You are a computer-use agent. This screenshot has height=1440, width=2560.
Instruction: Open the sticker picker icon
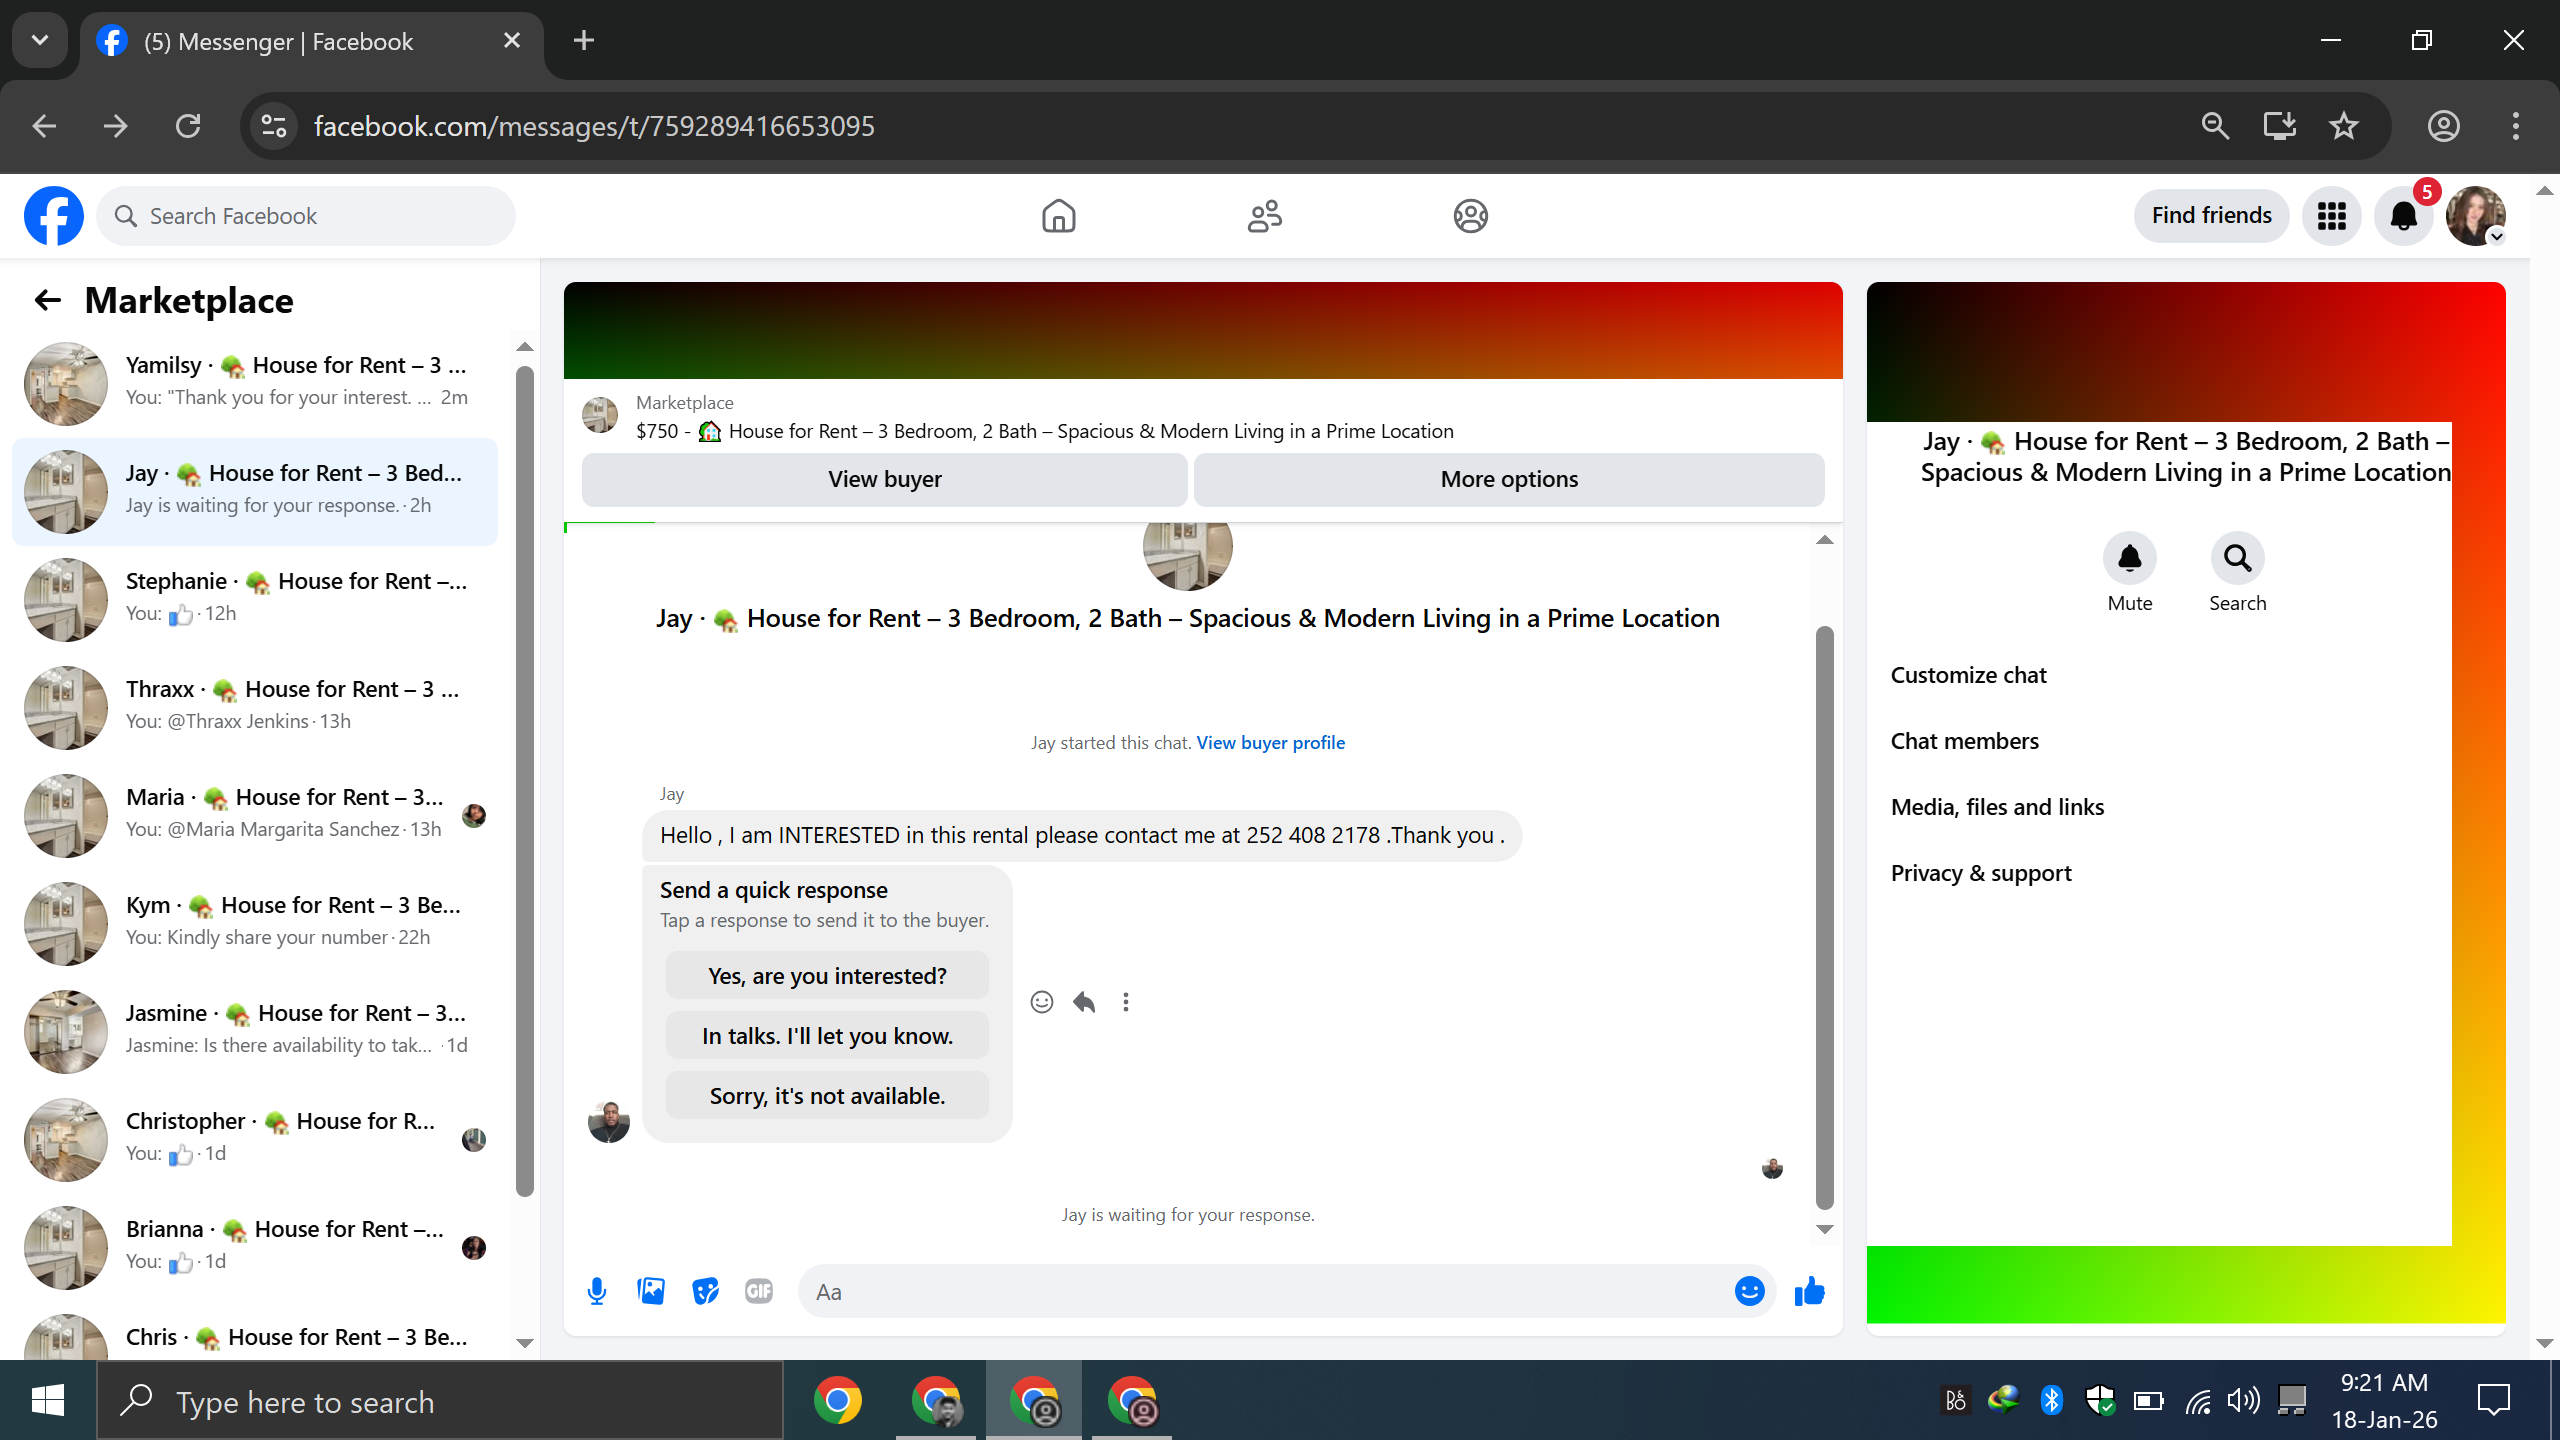coord(705,1291)
